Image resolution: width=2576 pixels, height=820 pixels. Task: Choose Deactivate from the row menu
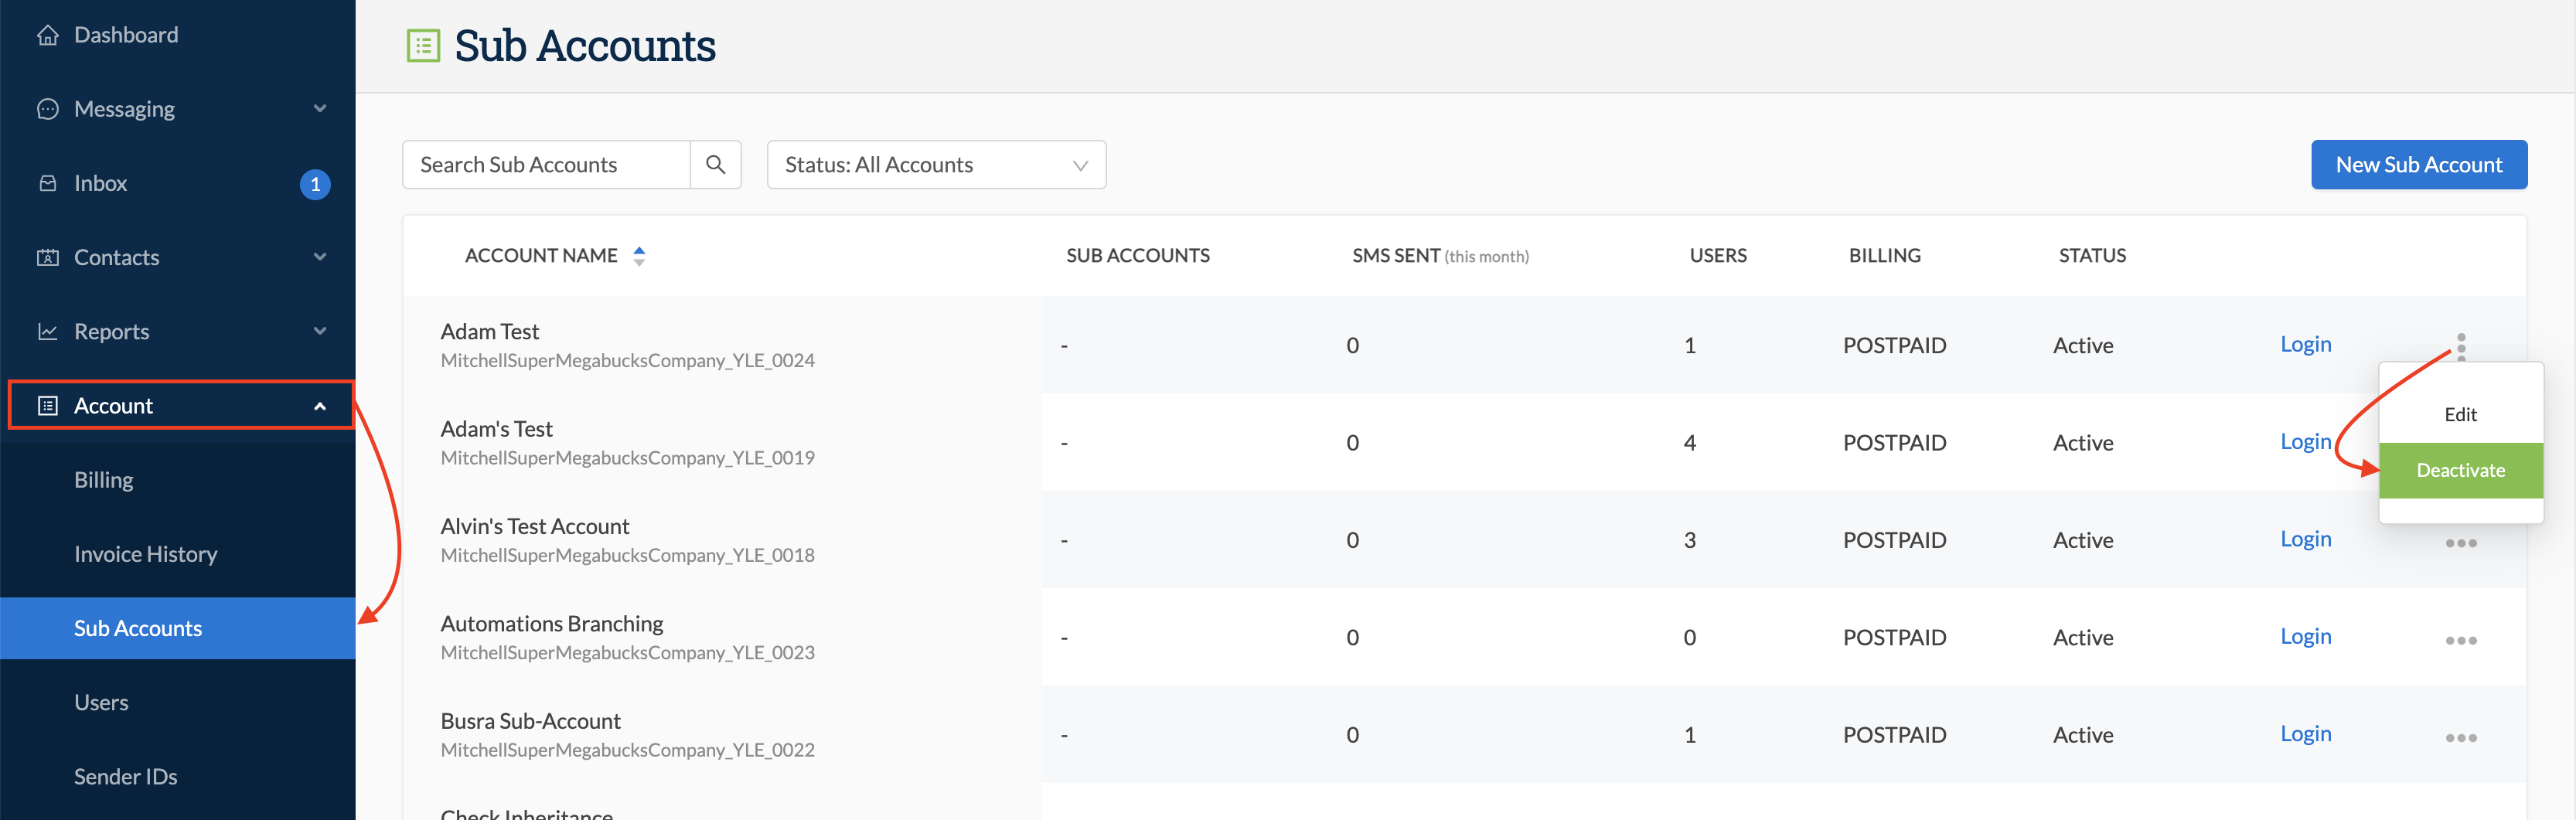click(2460, 470)
